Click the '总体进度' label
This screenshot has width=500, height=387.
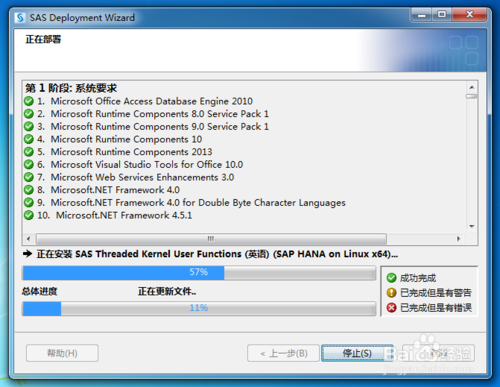[40, 291]
